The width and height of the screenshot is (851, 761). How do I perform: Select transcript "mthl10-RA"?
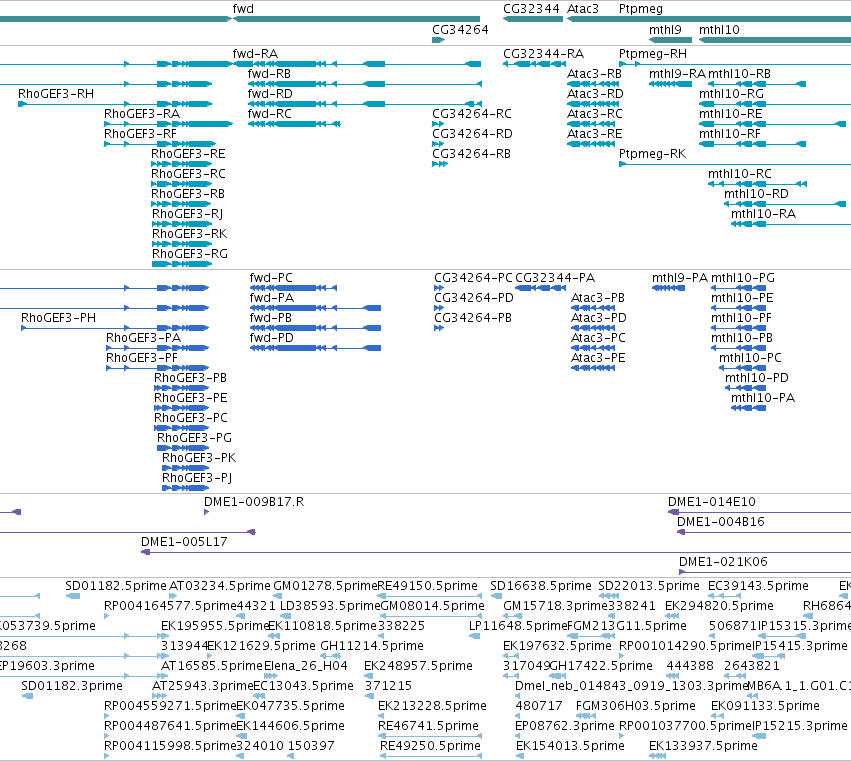point(763,214)
